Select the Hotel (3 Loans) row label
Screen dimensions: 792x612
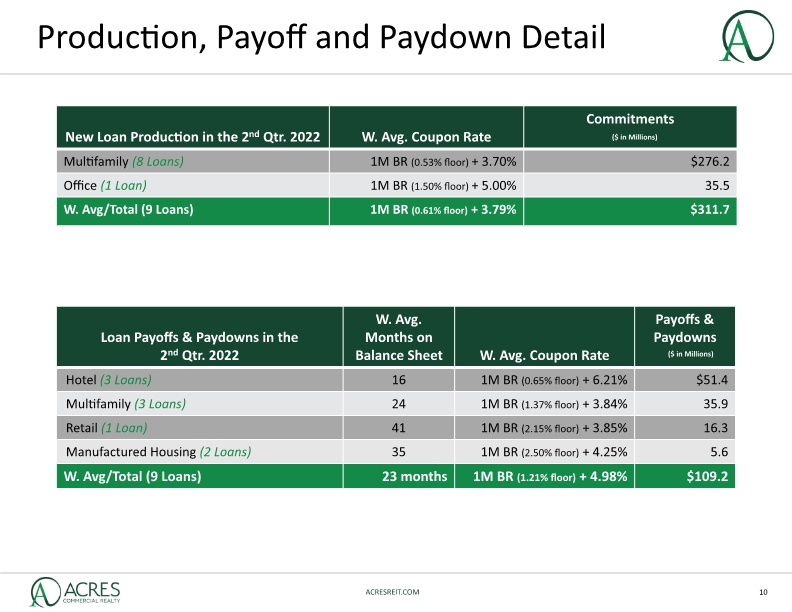click(109, 380)
